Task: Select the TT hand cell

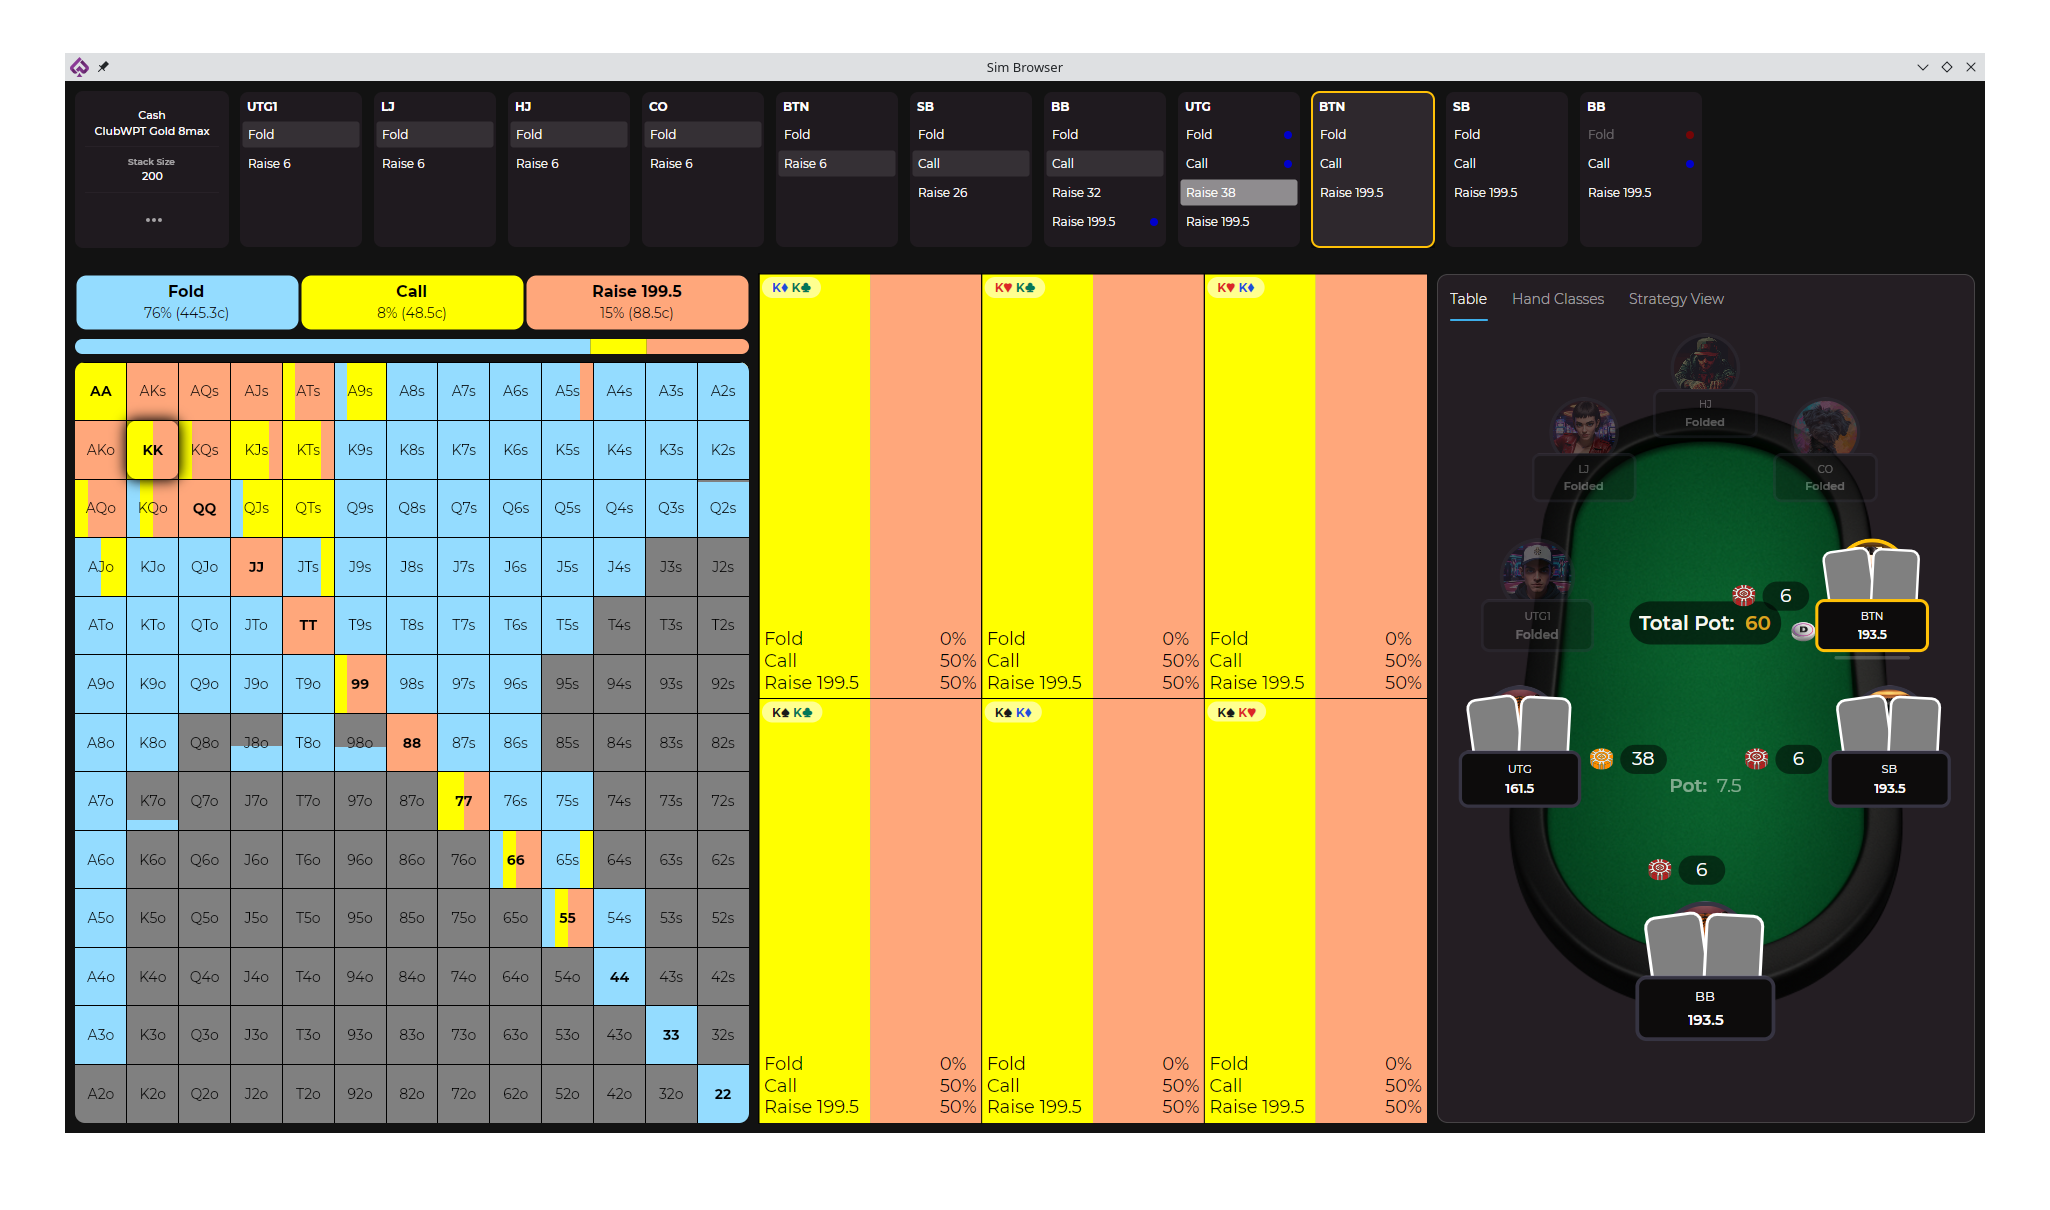Action: click(x=308, y=625)
